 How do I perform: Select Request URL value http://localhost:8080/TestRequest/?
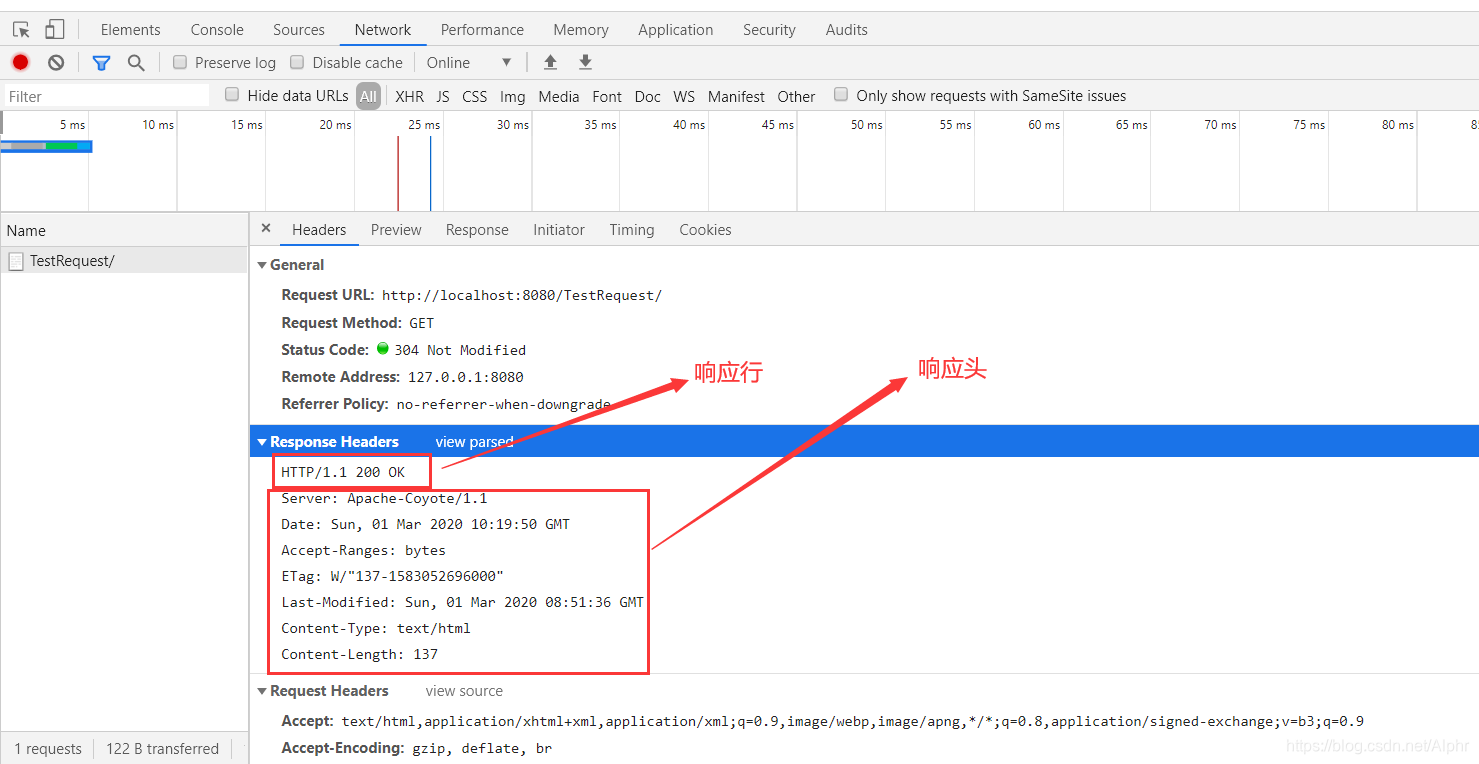click(x=522, y=296)
